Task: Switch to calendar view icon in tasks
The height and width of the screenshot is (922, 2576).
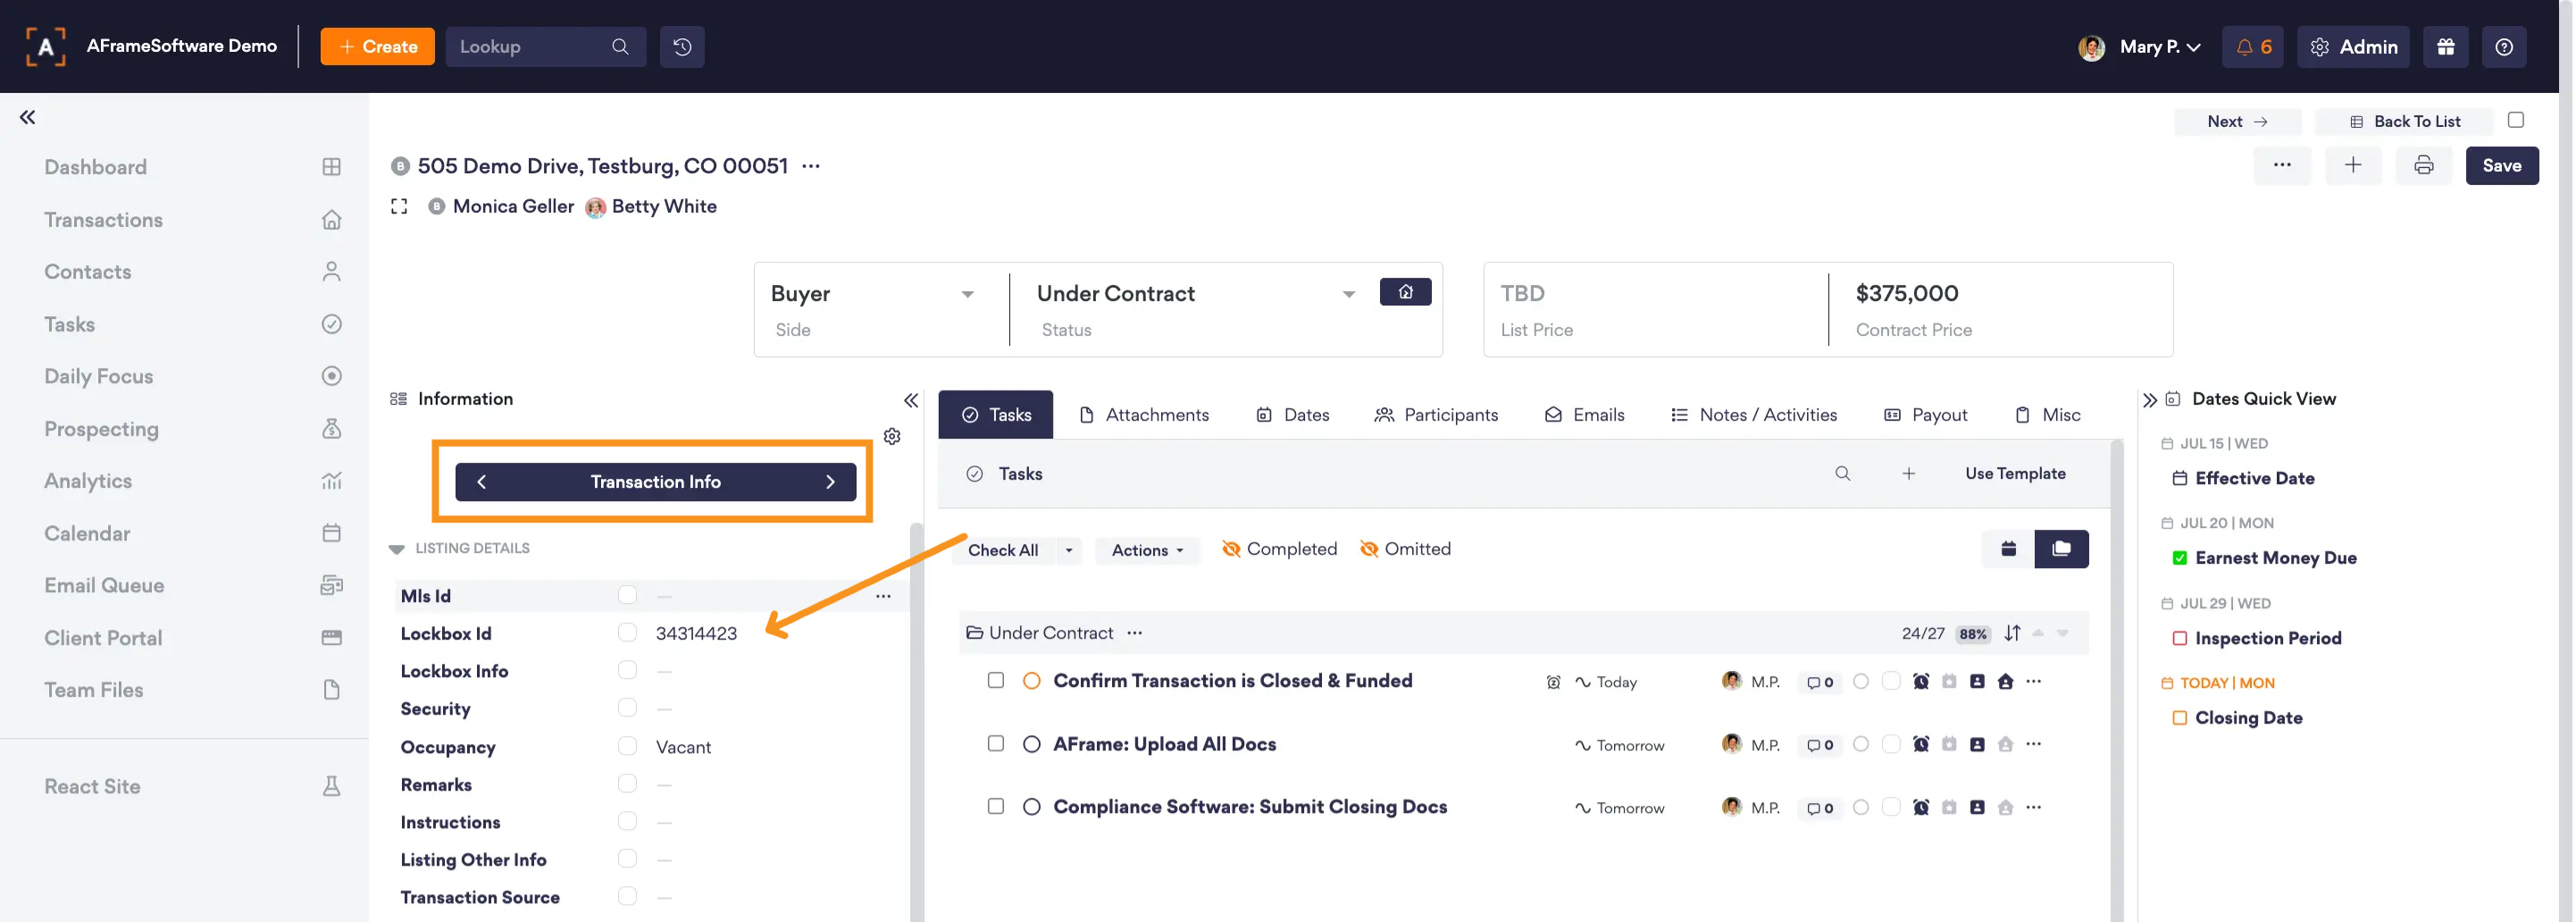Action: point(2008,549)
